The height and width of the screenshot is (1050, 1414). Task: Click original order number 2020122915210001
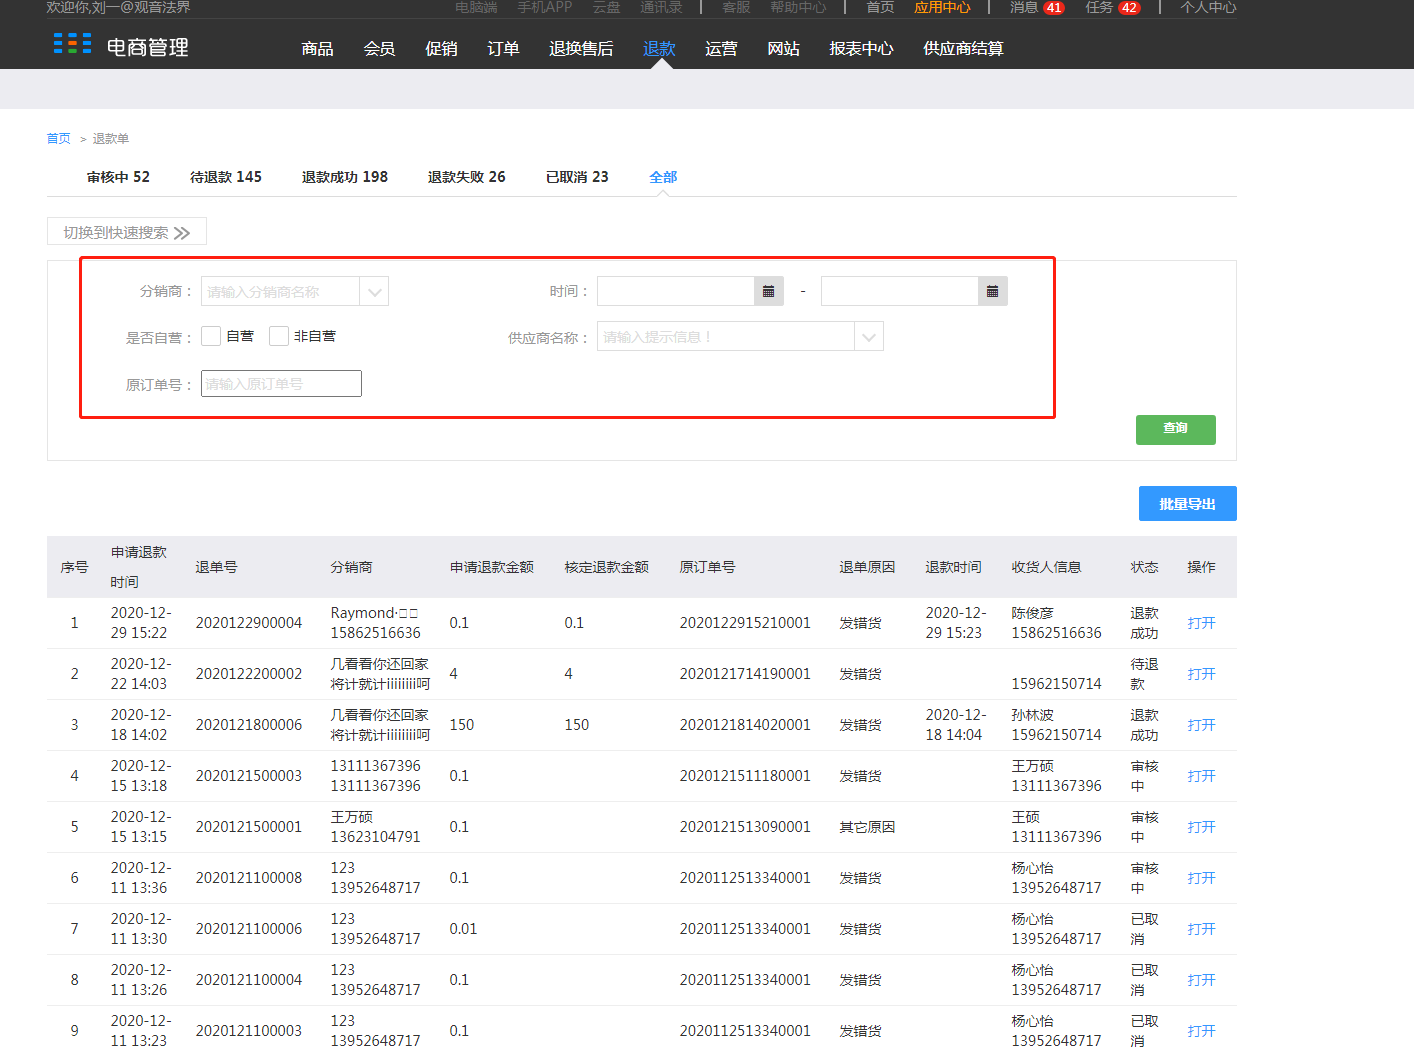(745, 623)
